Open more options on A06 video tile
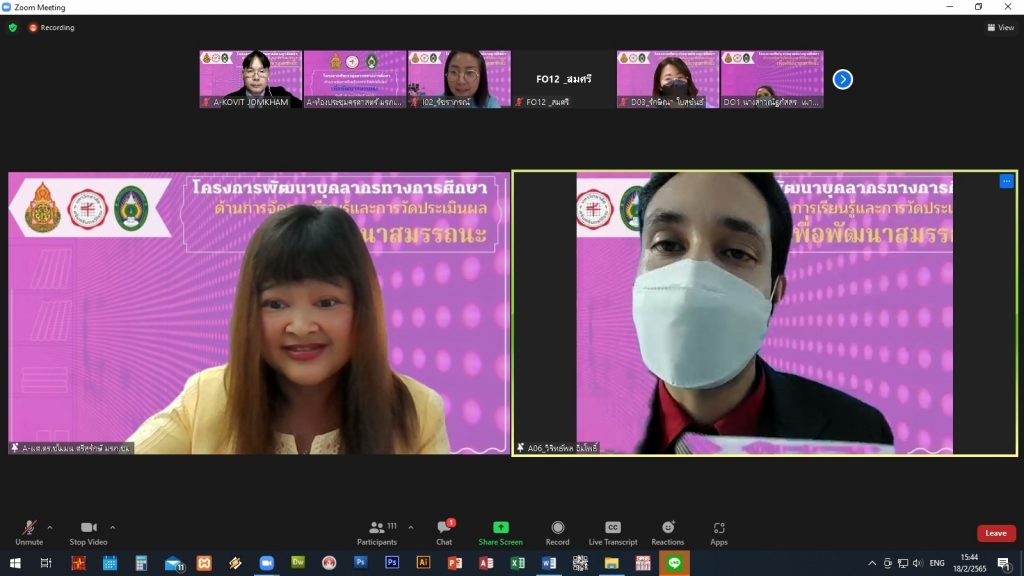The image size is (1024, 576). [x=1006, y=181]
